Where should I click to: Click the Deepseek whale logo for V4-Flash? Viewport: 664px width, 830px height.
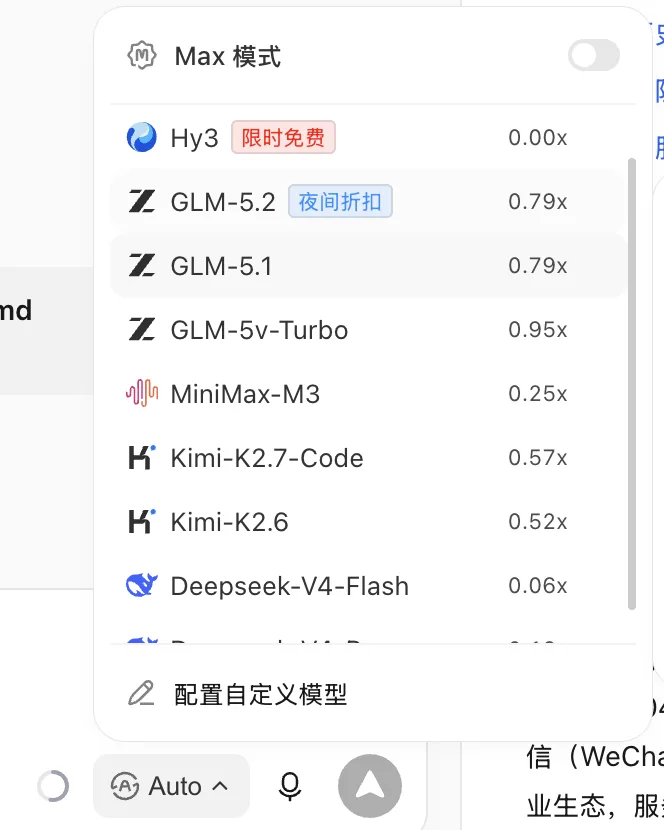coord(142,585)
